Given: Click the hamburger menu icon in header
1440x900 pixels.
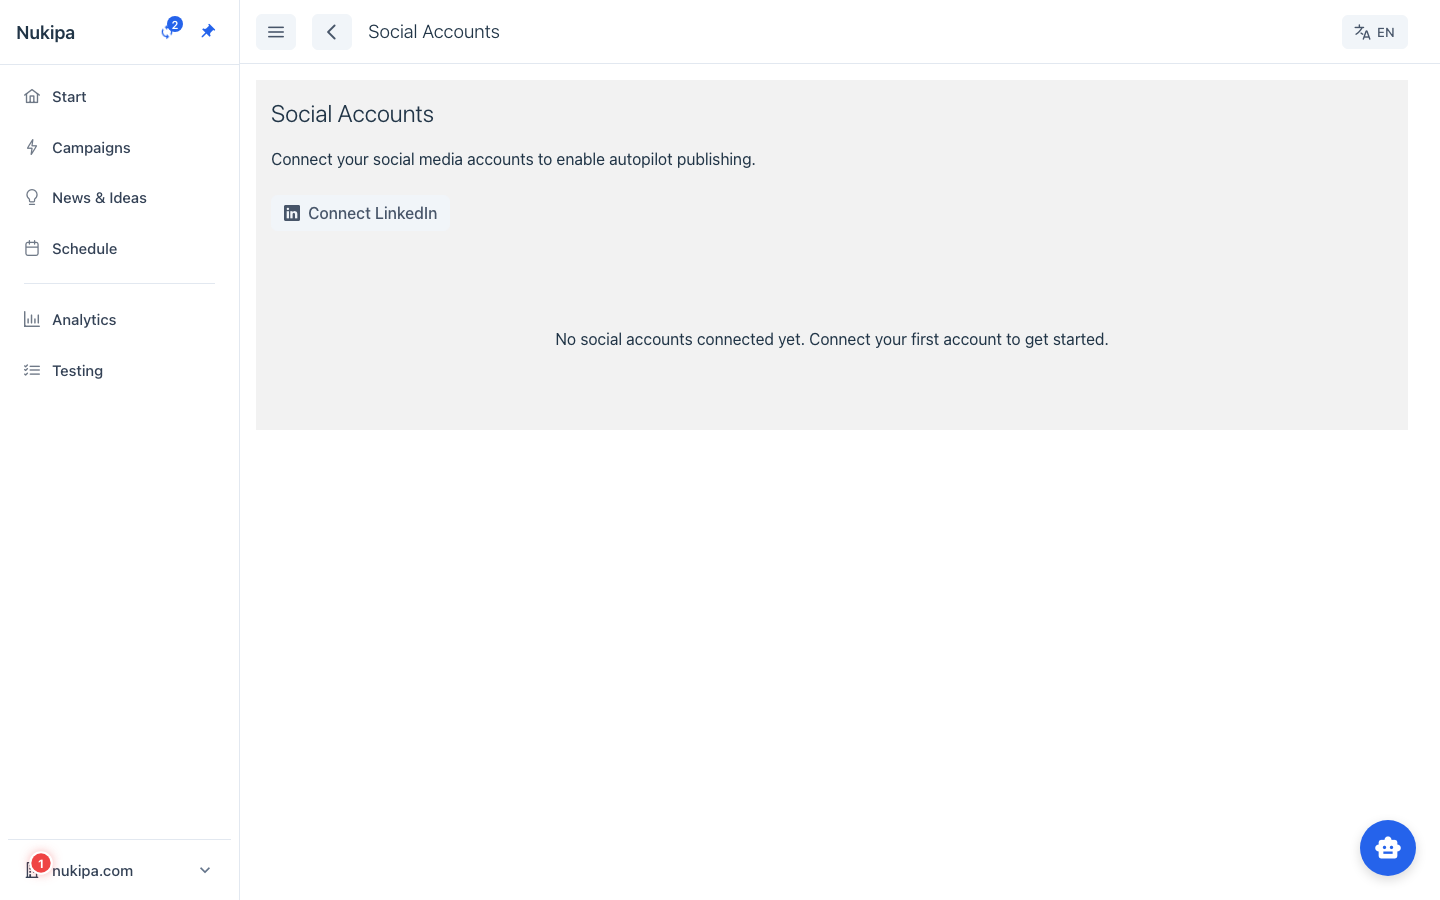Looking at the screenshot, I should [276, 32].
